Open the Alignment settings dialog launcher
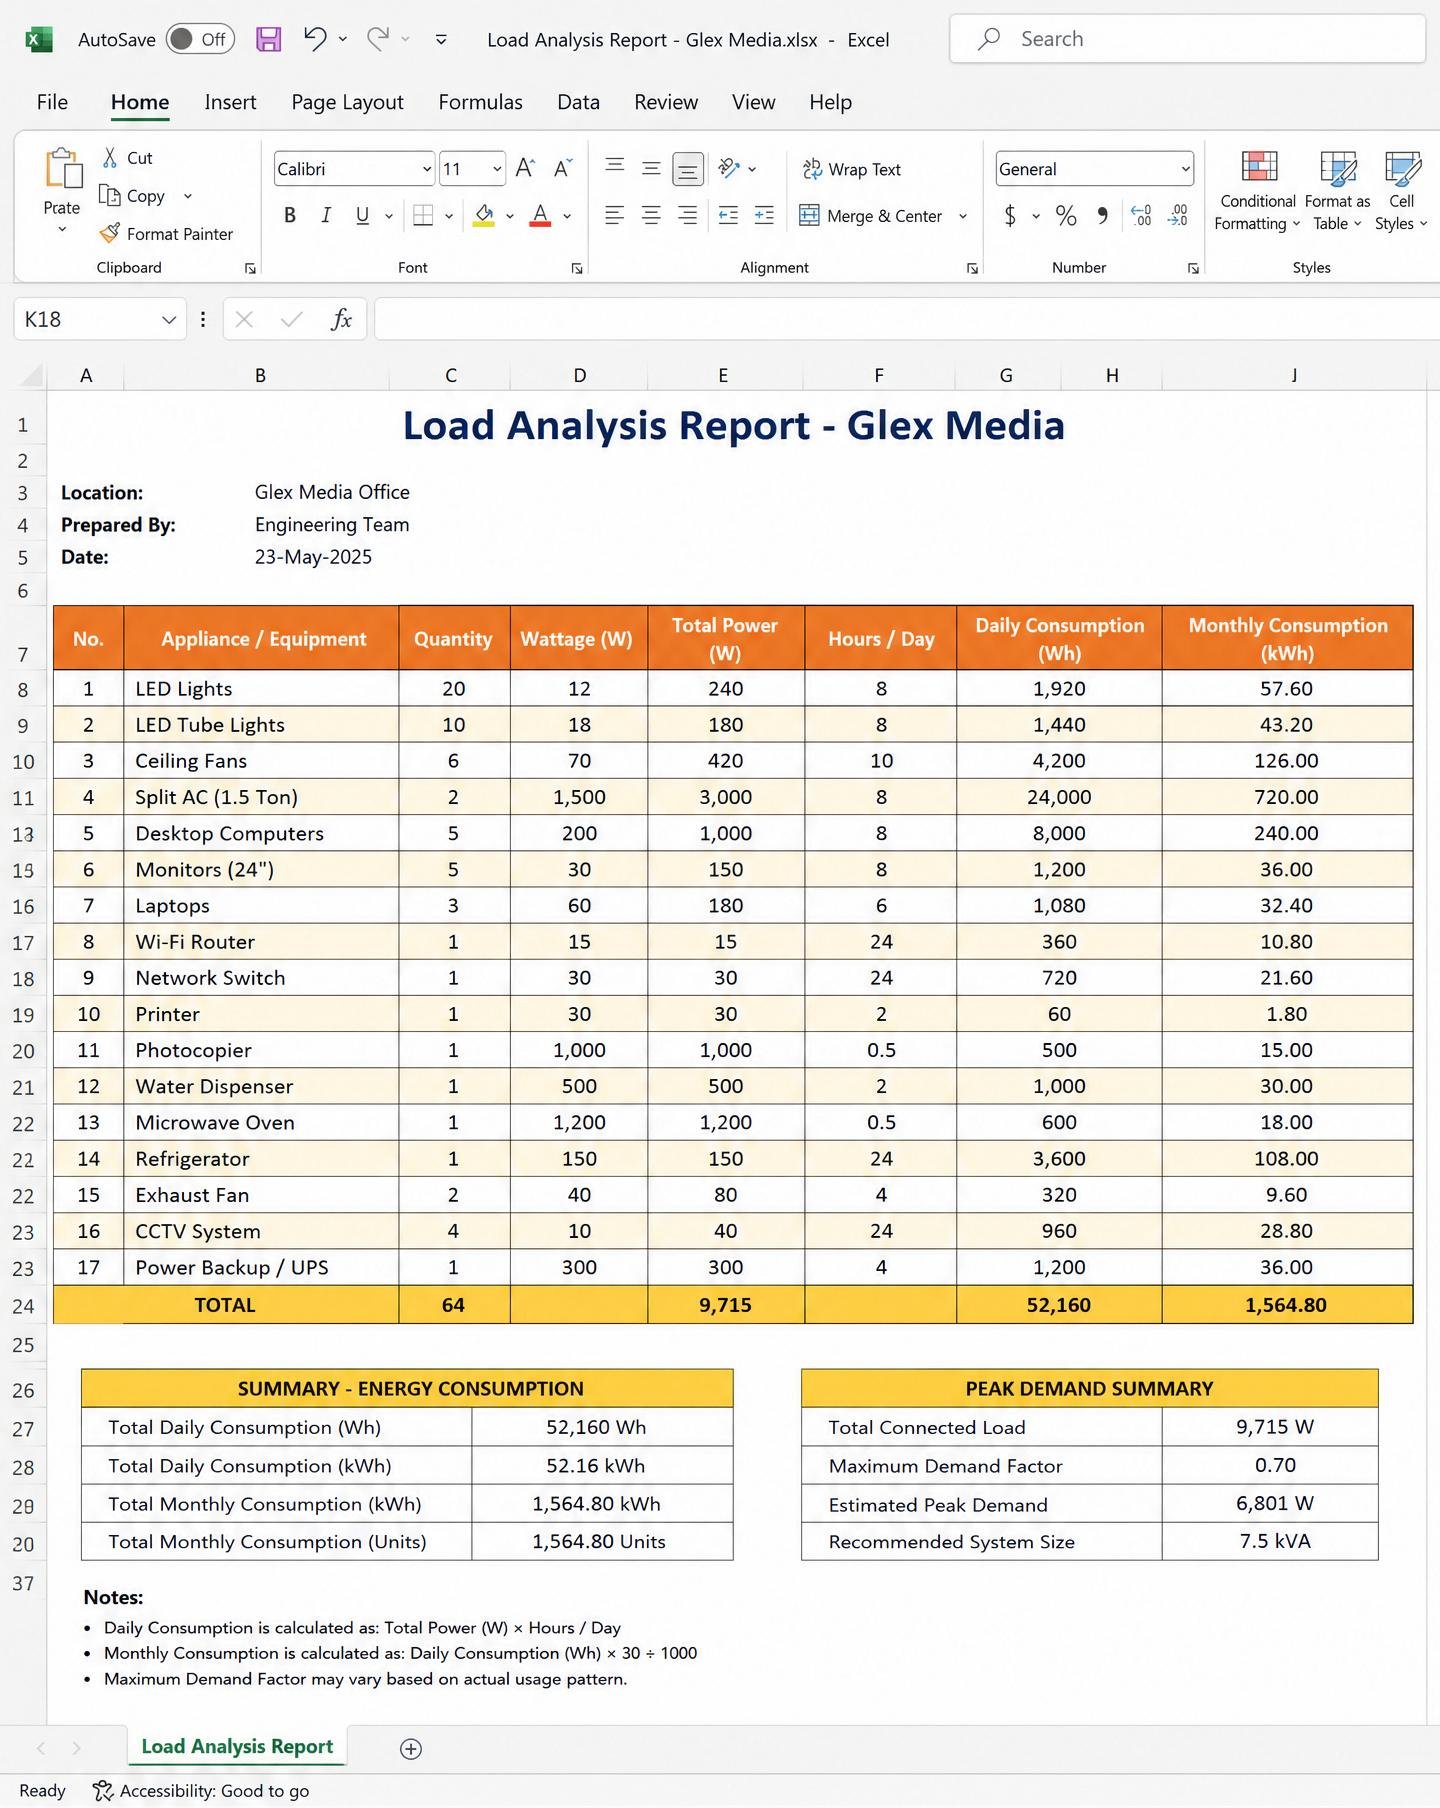The image size is (1440, 1808). coord(972,268)
